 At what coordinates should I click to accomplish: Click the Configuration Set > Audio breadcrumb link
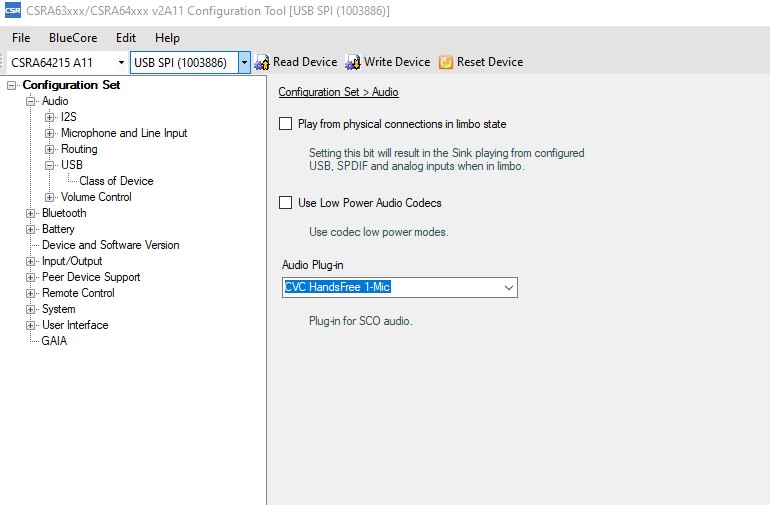pos(338,92)
